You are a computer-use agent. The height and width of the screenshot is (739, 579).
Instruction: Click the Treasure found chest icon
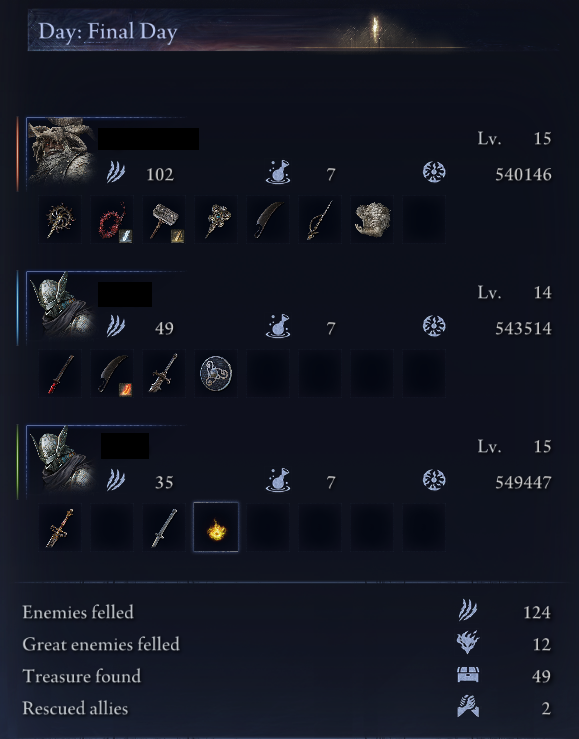coord(468,675)
